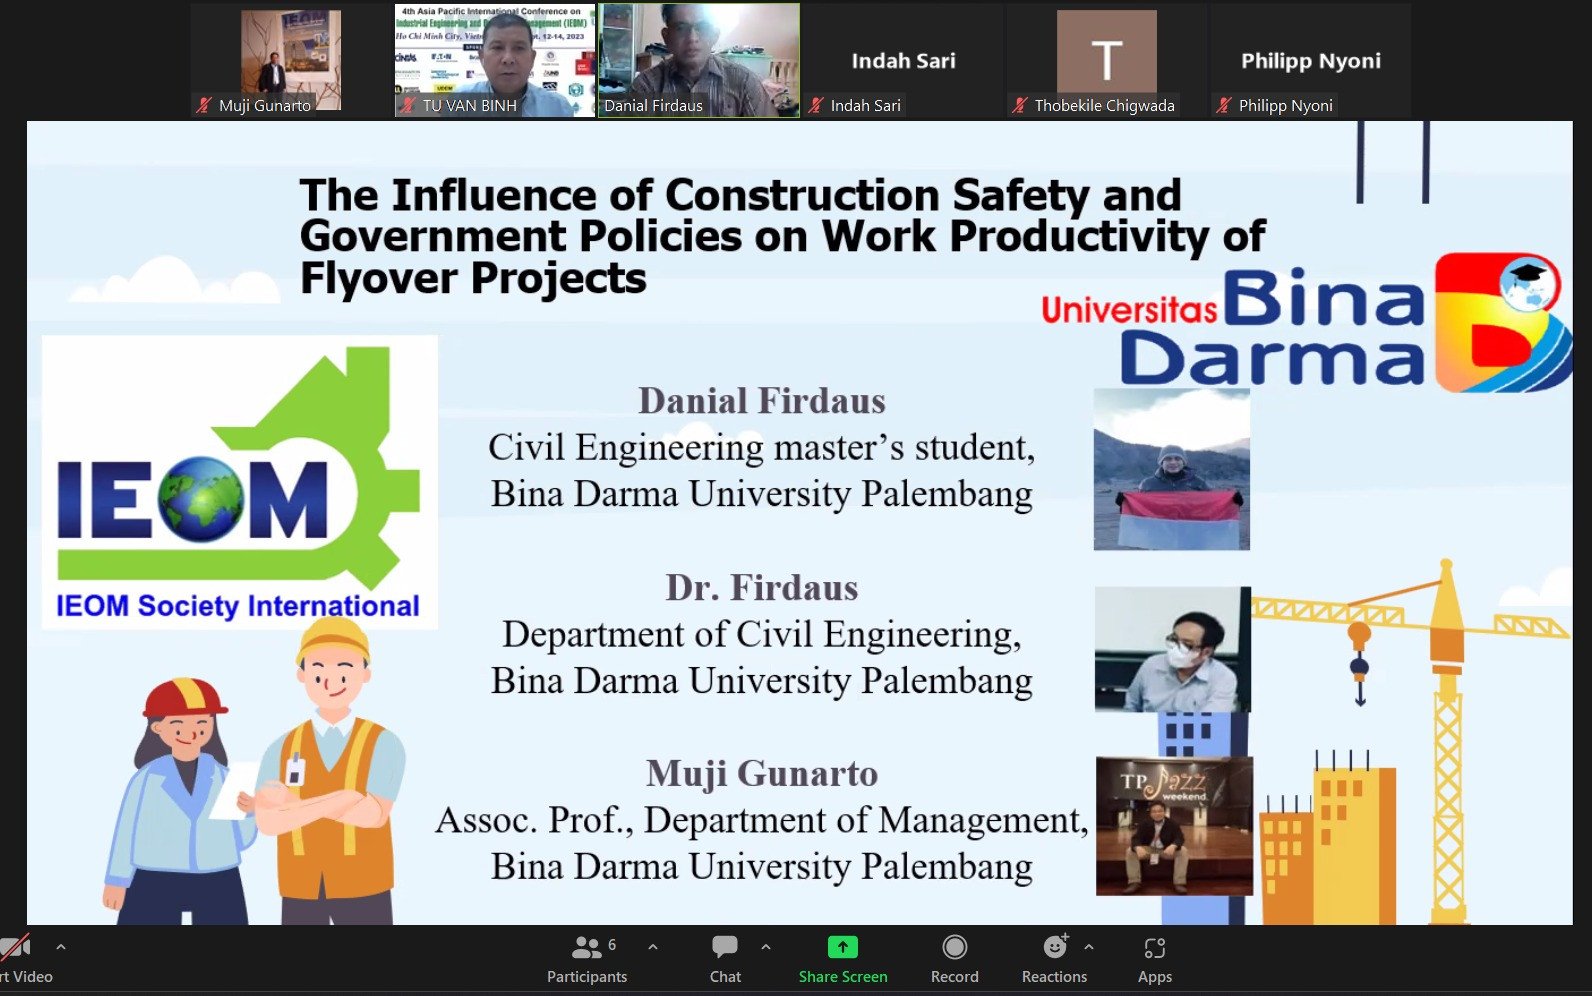Open the Reactions menu
Screen dimensions: 1592x996
tap(1054, 960)
